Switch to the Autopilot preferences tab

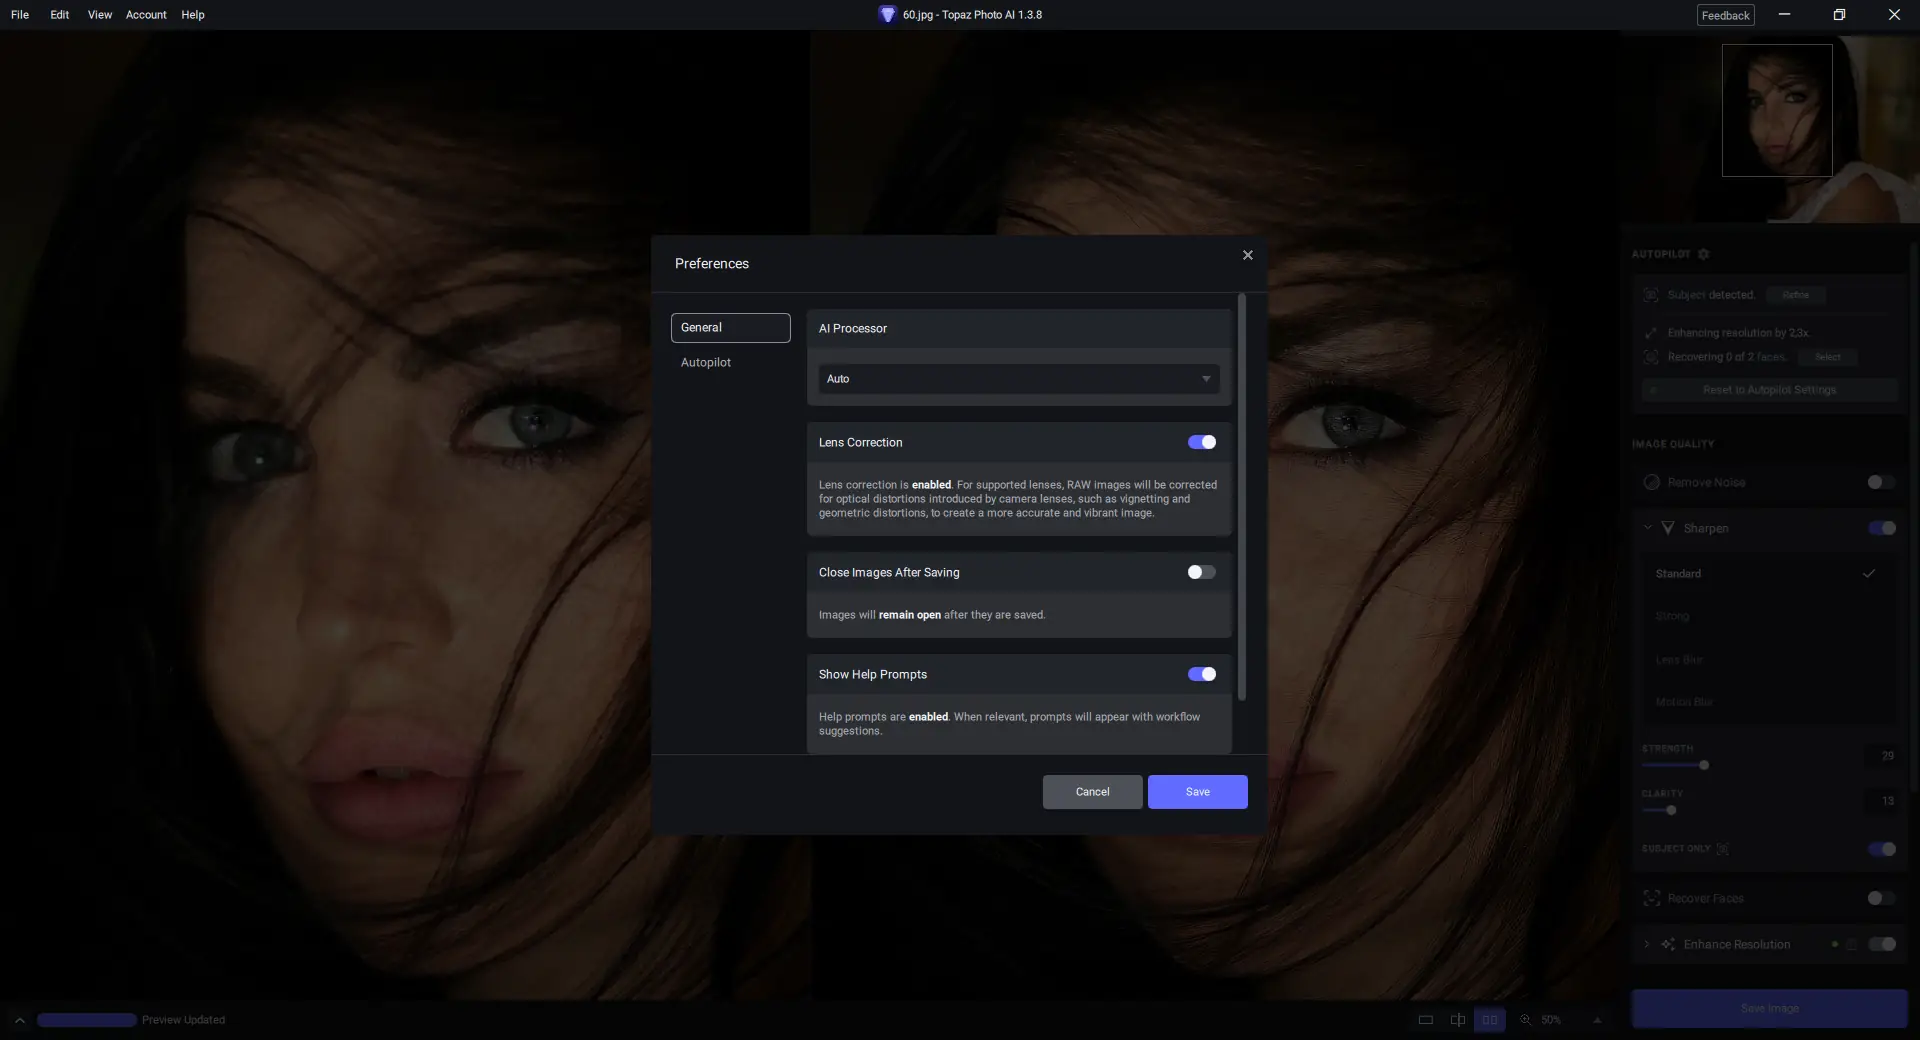point(706,363)
